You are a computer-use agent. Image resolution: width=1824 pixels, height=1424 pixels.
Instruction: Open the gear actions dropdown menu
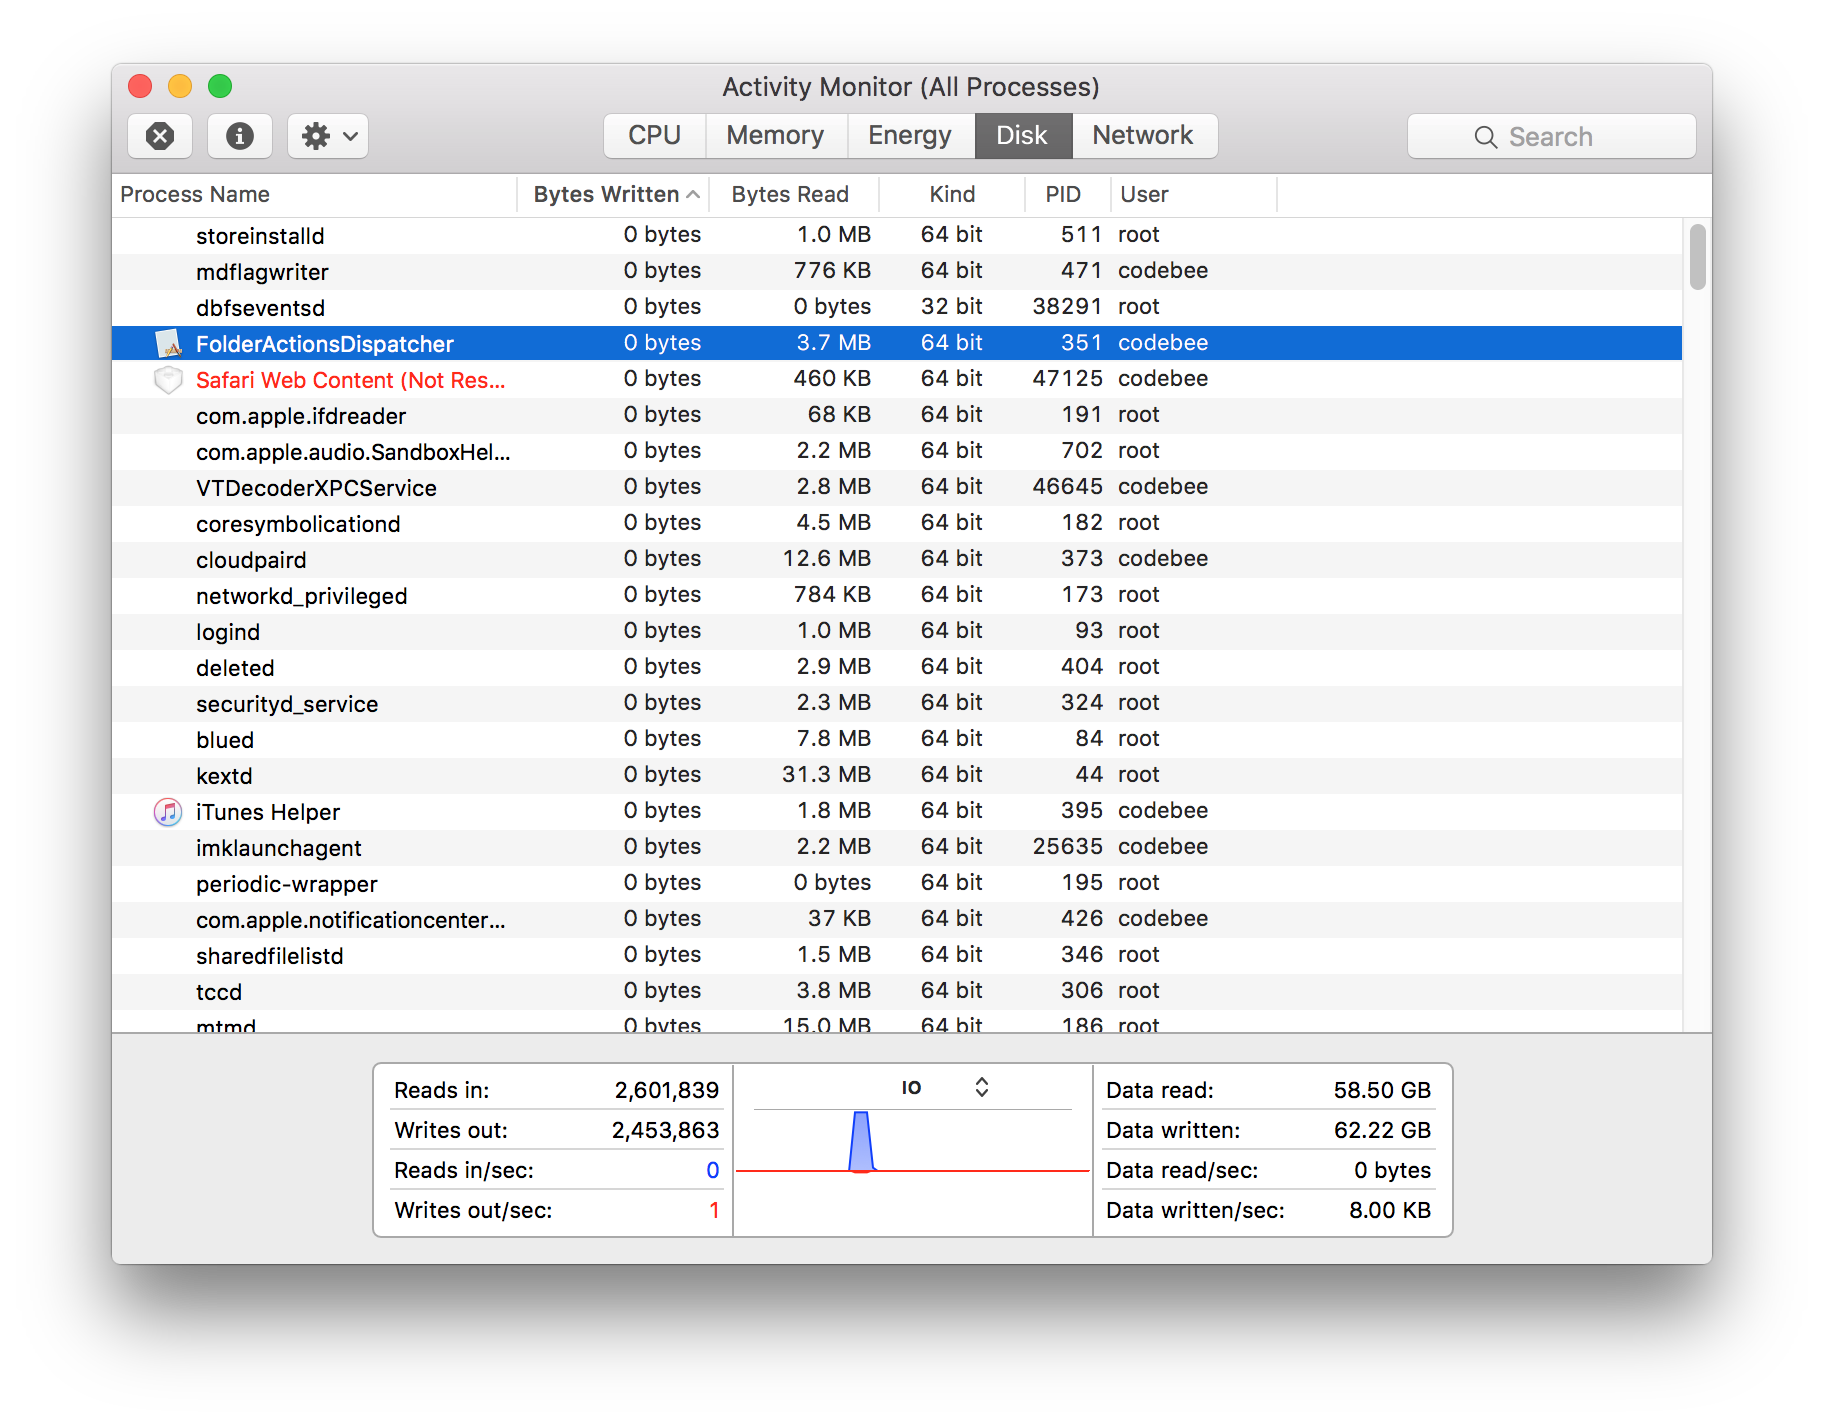click(328, 136)
